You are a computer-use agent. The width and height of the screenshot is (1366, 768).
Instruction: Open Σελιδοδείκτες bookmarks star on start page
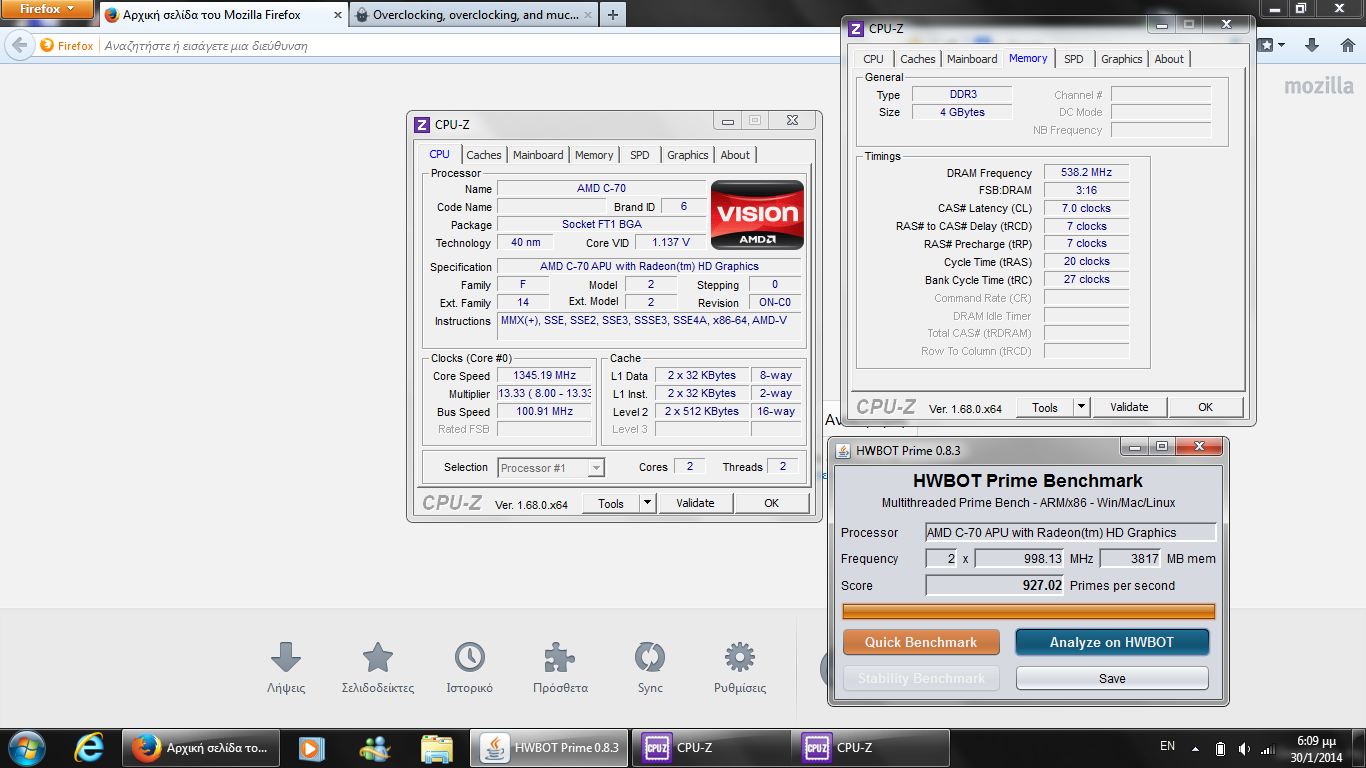[x=377, y=657]
